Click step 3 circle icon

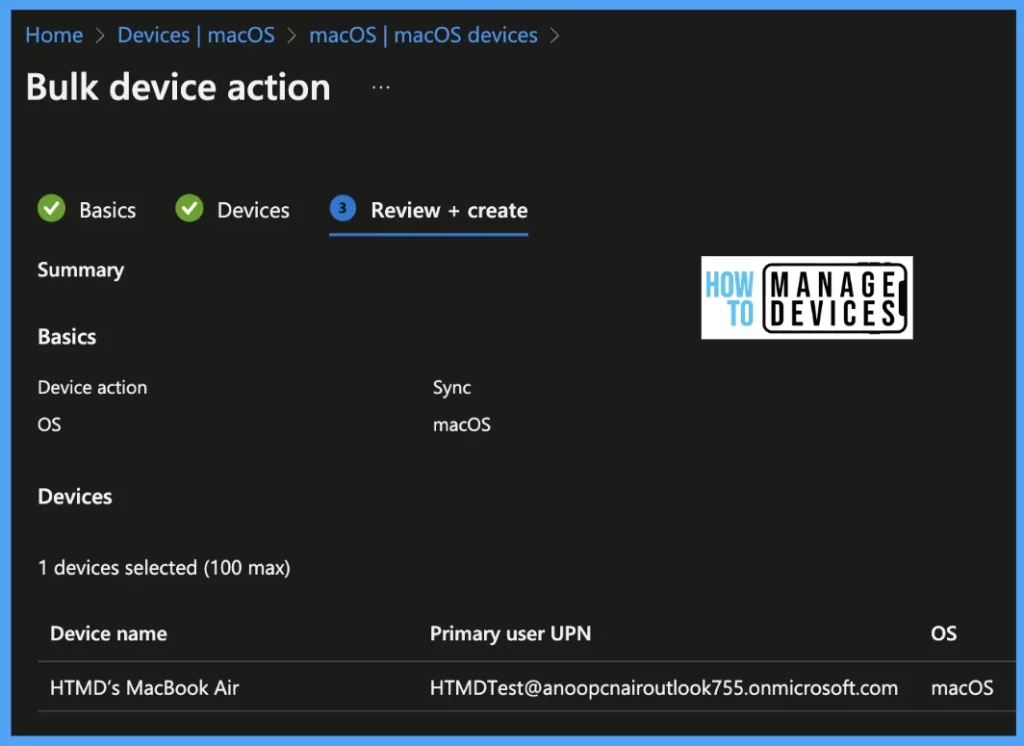(343, 208)
